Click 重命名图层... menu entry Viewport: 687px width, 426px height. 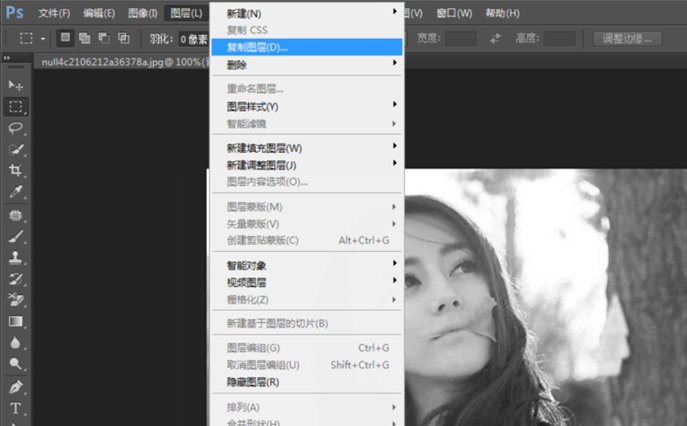click(307, 89)
